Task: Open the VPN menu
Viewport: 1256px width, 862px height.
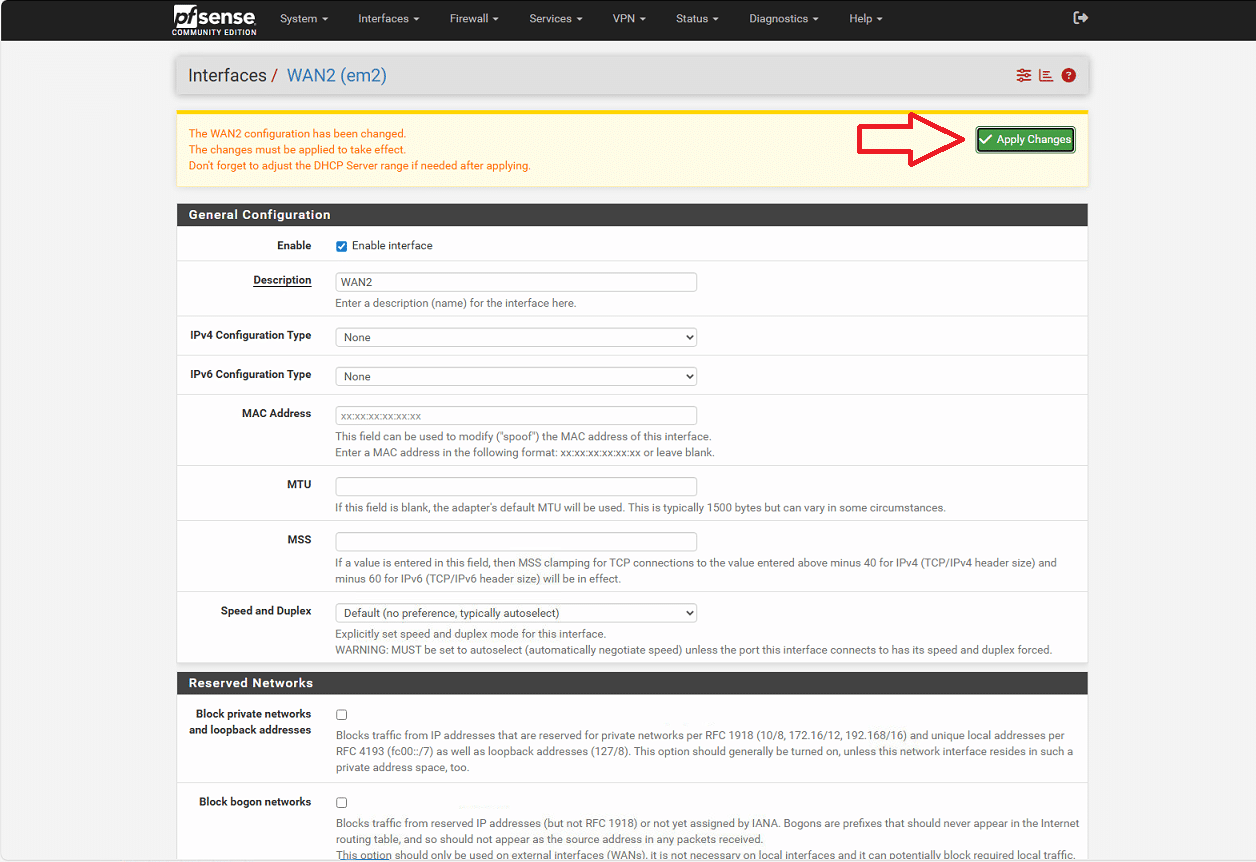Action: [x=629, y=19]
